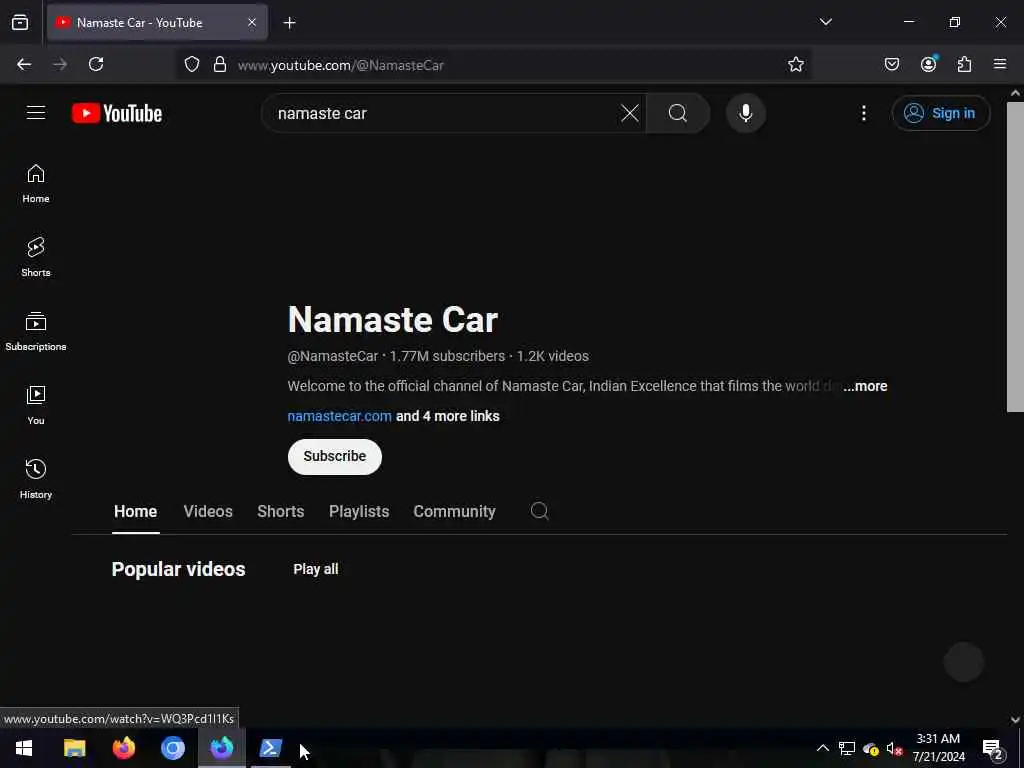This screenshot has height=768, width=1024.
Task: Select the Namaste Car browser tab
Action: click(157, 23)
